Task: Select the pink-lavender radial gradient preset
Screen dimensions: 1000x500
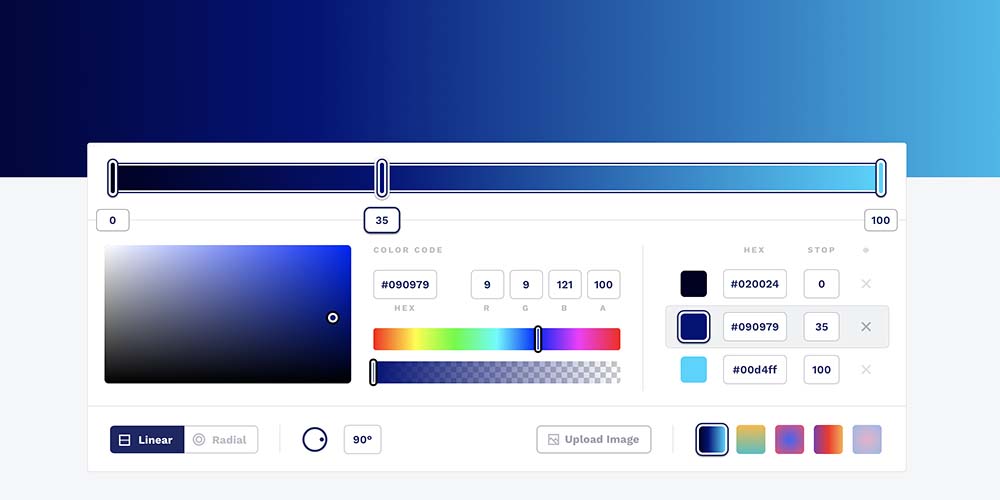Action: click(867, 439)
